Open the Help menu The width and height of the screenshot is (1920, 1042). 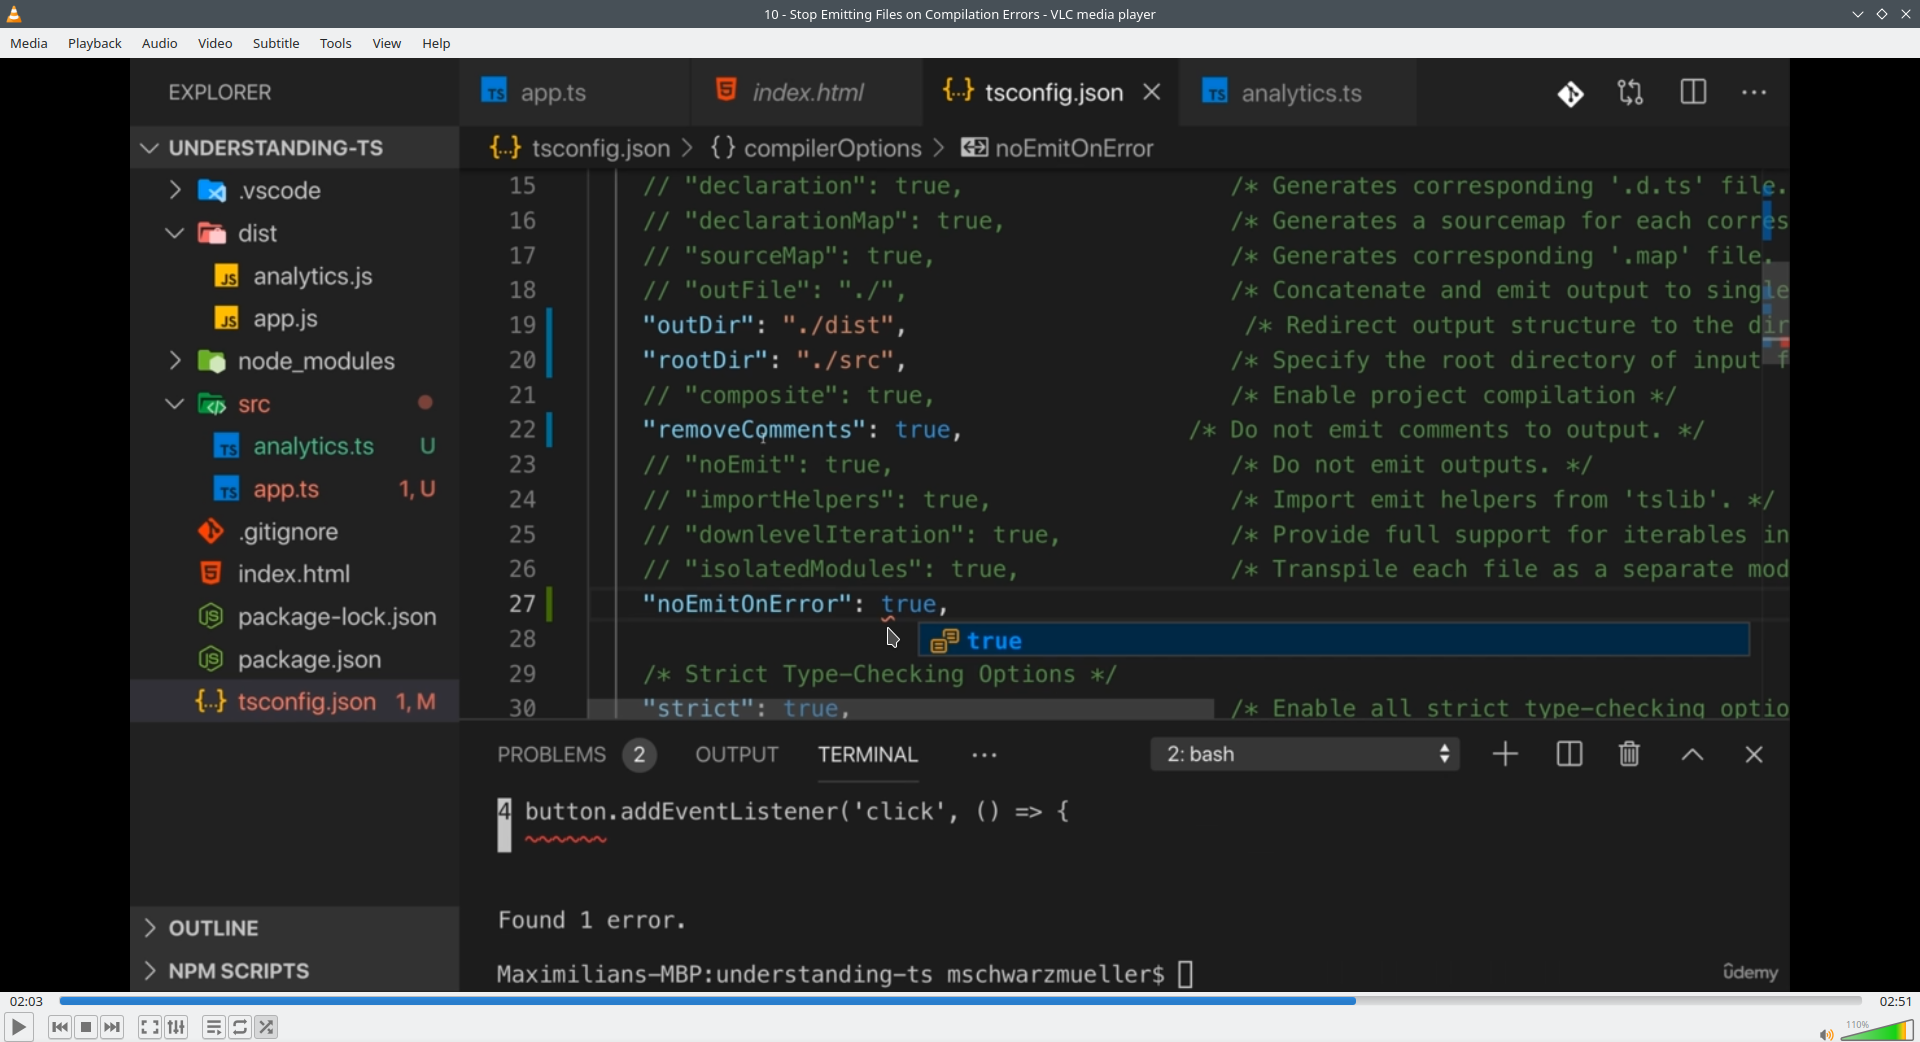click(436, 44)
